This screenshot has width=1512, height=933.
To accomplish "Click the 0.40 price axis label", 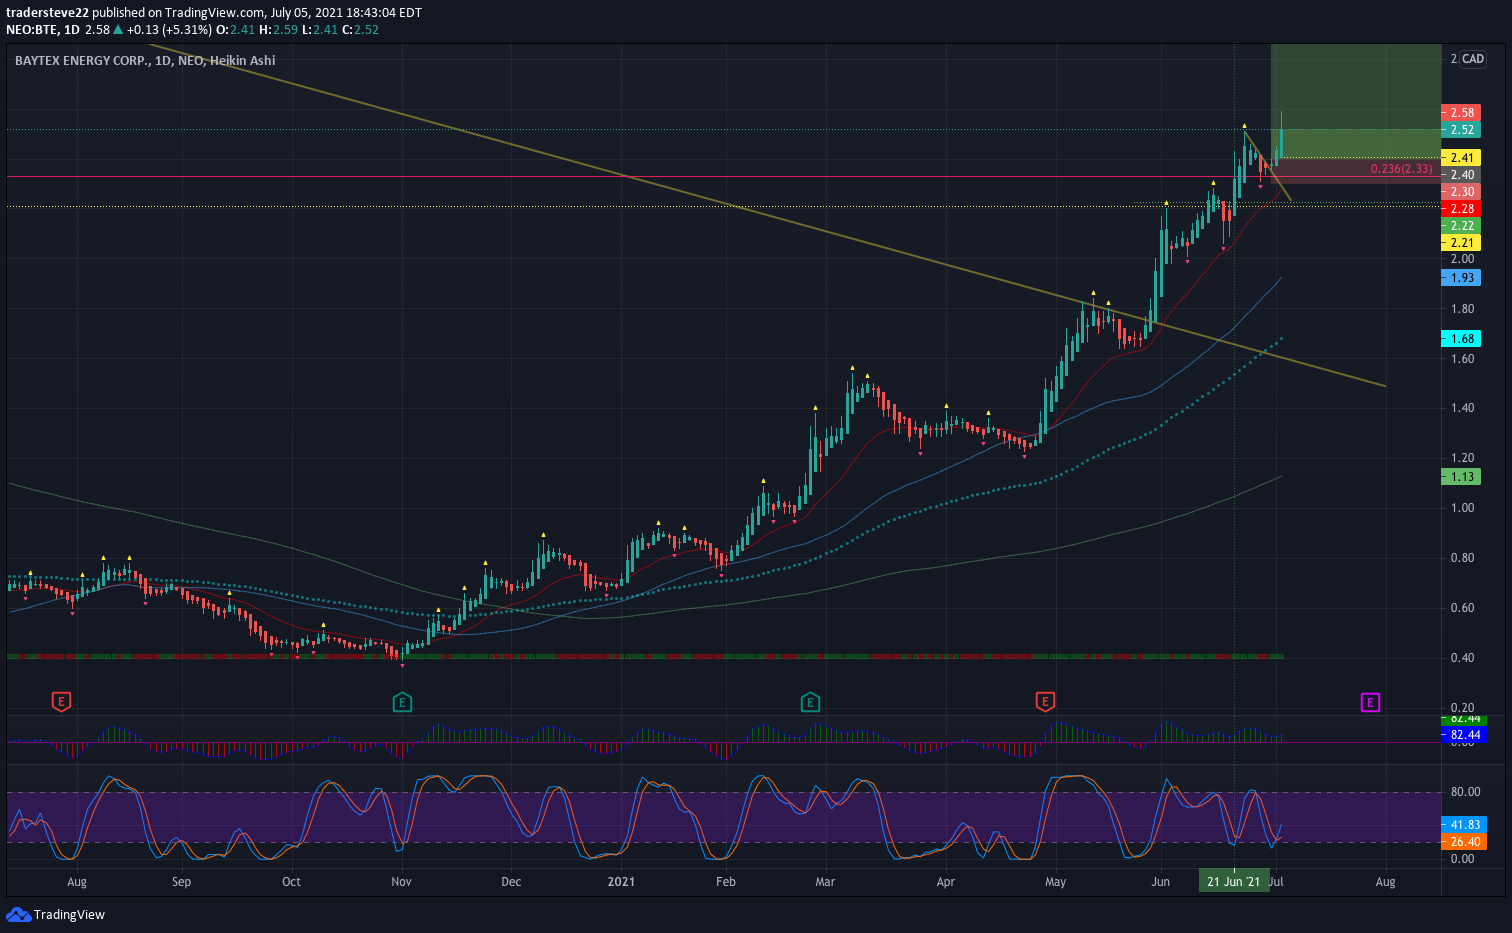I will click(x=1463, y=658).
